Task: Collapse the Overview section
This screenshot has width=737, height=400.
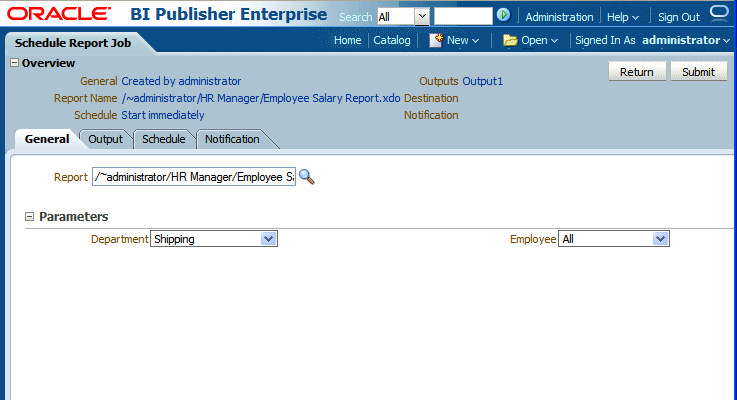Action: [x=15, y=63]
